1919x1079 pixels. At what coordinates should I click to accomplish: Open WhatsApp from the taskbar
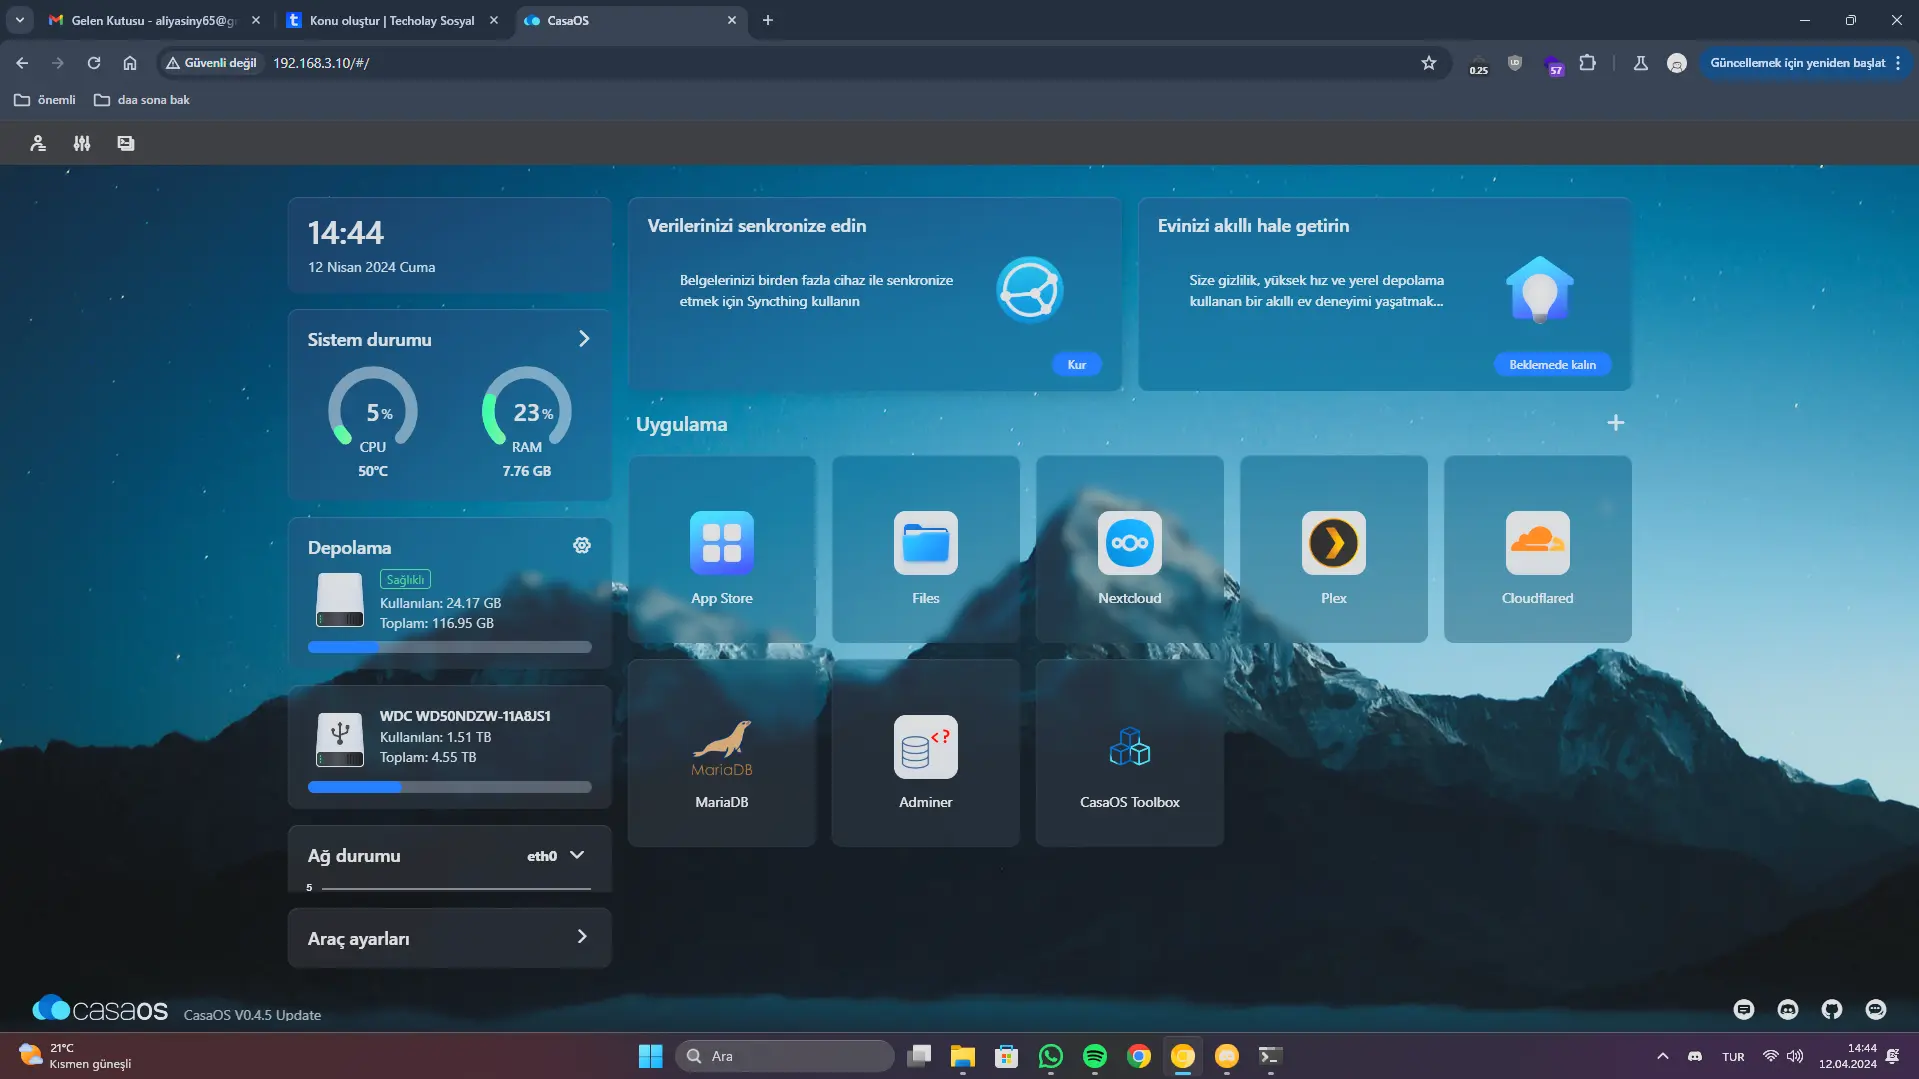[1051, 1056]
